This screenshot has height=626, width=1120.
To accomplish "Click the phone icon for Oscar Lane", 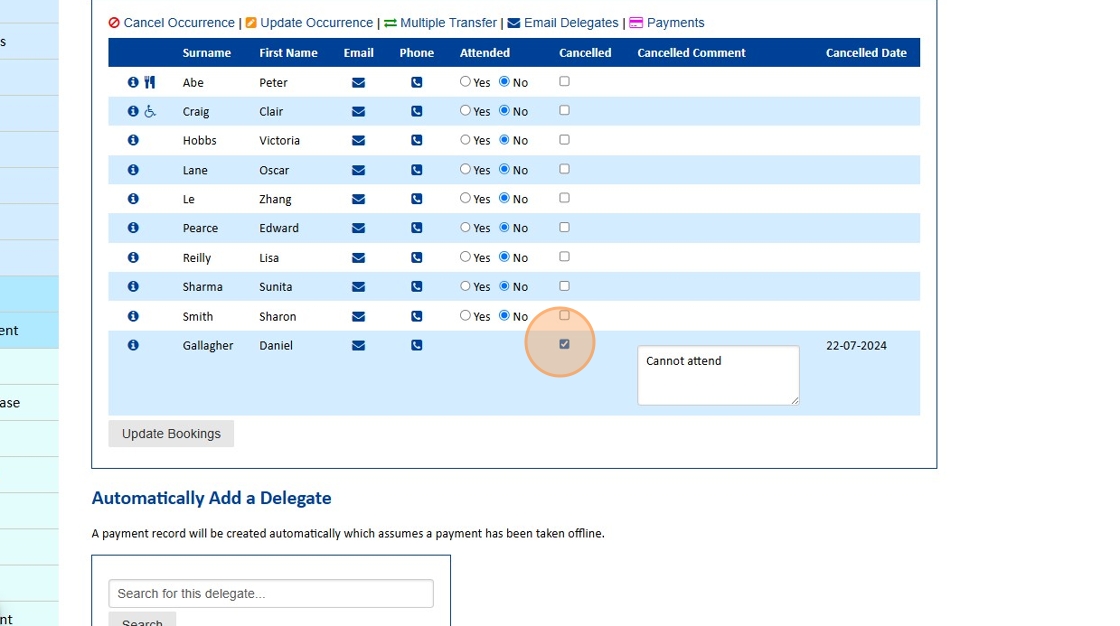I will (x=416, y=170).
